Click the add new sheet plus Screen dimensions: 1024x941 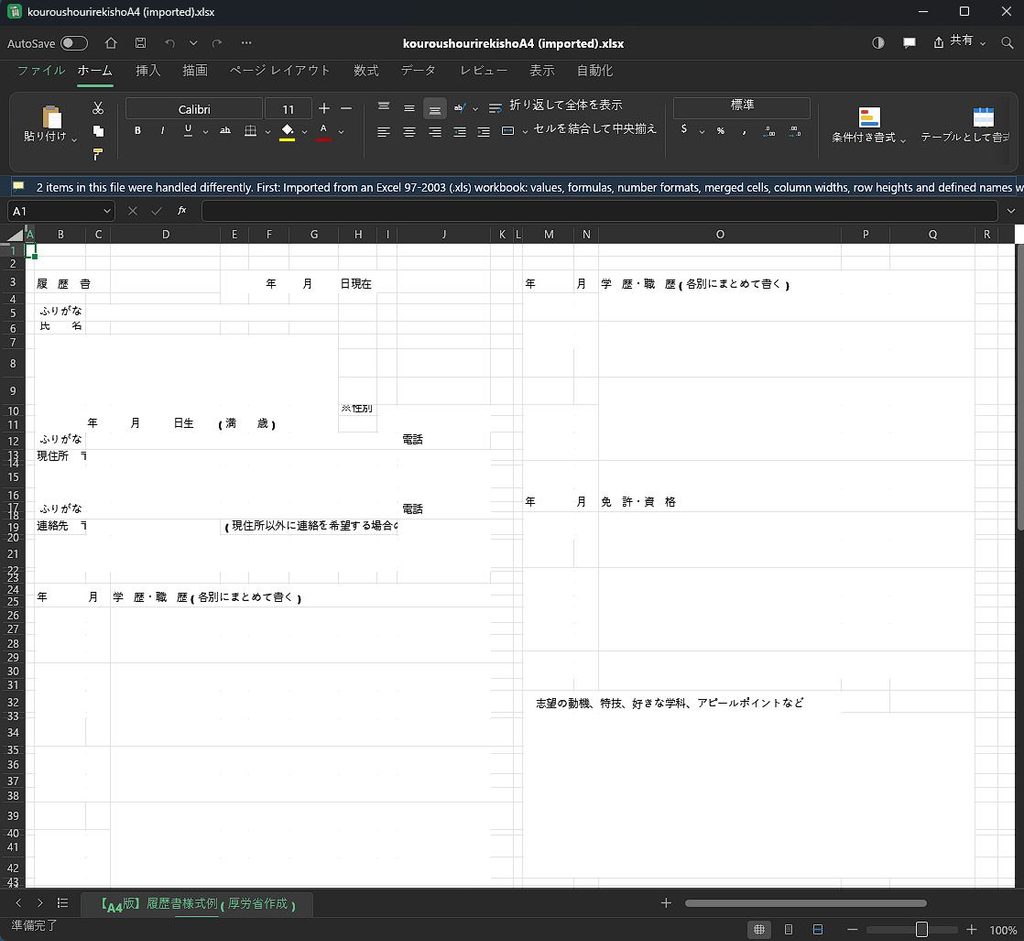(x=666, y=903)
